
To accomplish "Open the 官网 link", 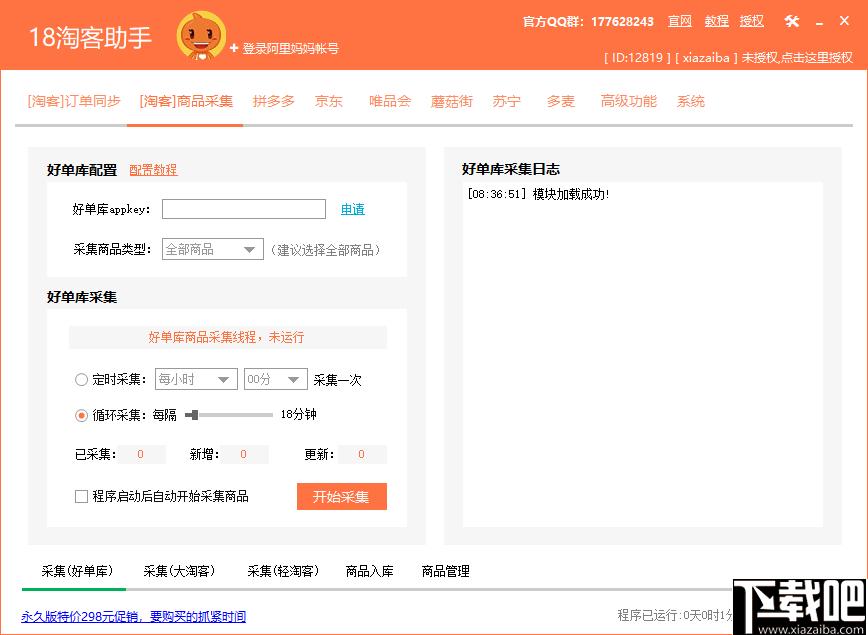I will (x=680, y=22).
